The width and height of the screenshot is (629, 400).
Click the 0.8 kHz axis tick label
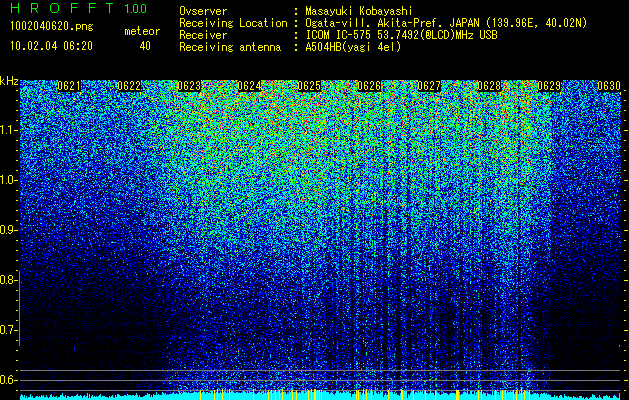pyautogui.click(x=9, y=280)
